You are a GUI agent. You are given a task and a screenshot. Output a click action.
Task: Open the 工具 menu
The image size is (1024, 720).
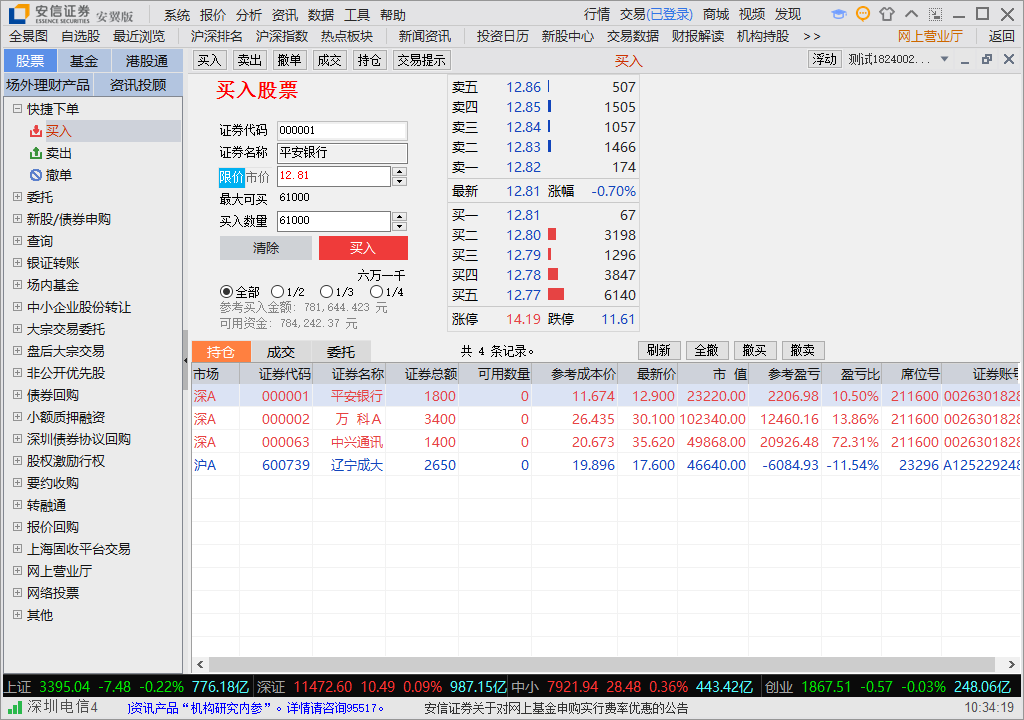click(357, 15)
